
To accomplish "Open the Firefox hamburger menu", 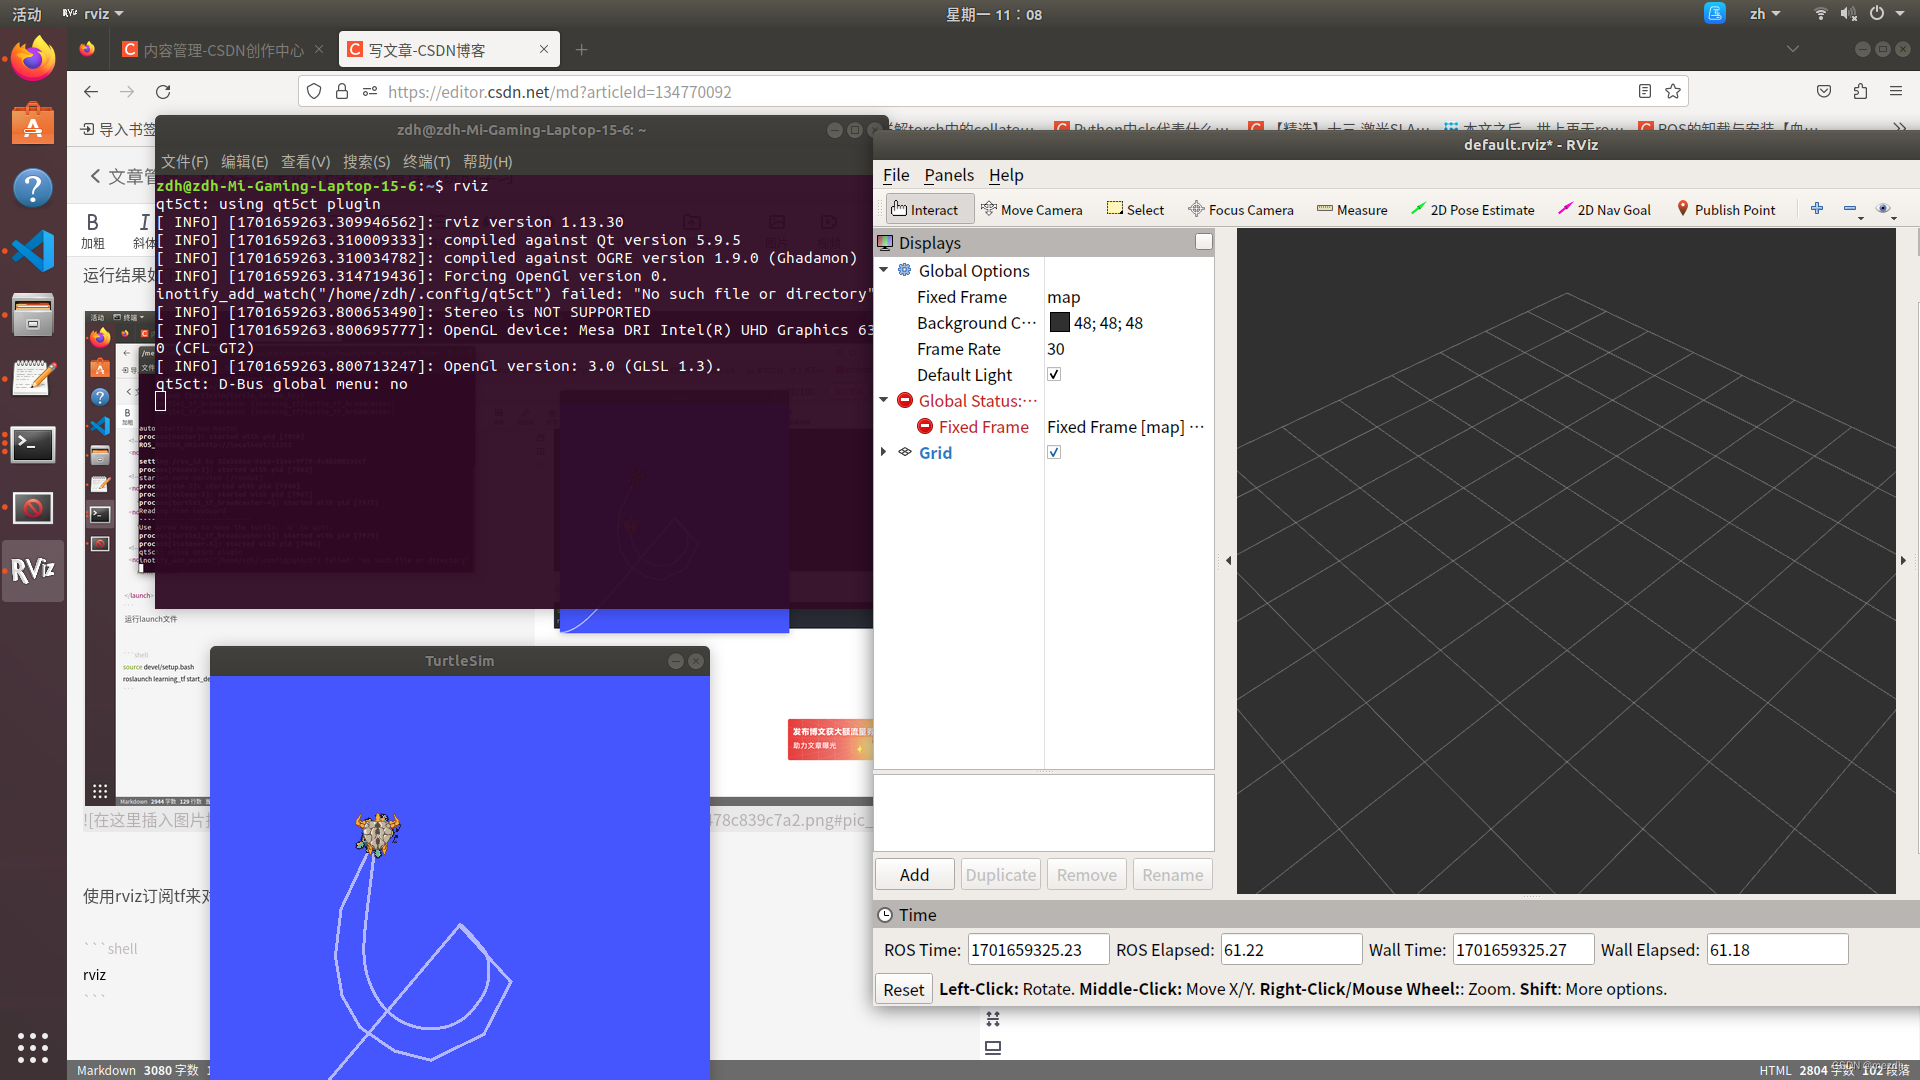I will click(x=1896, y=91).
